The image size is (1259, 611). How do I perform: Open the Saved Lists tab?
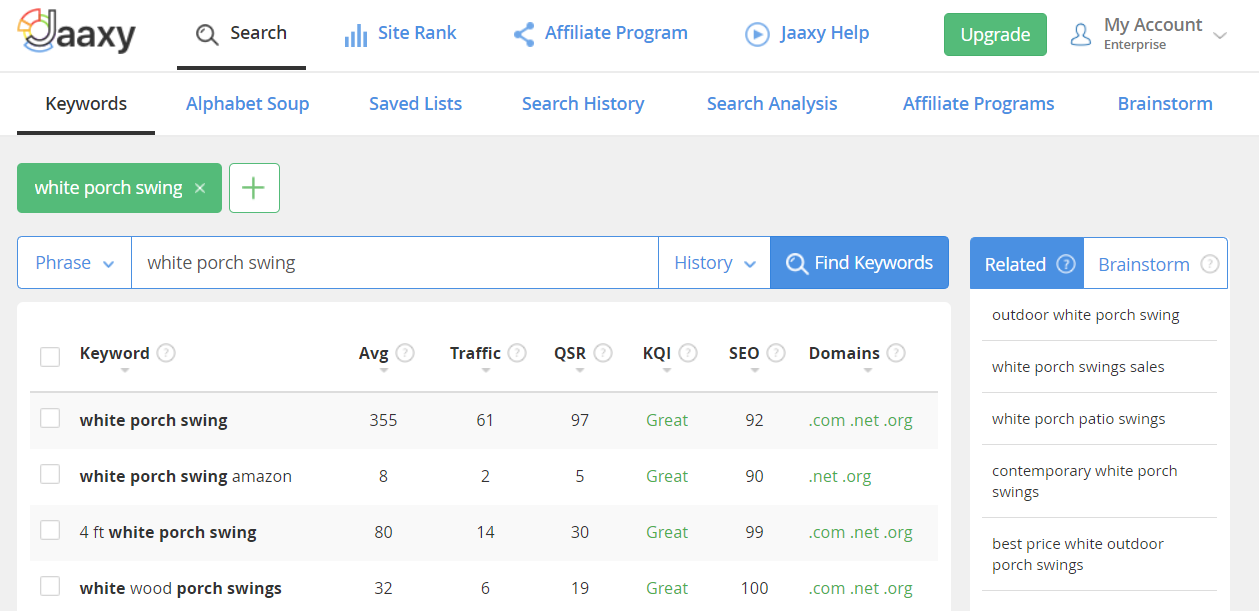pos(415,104)
